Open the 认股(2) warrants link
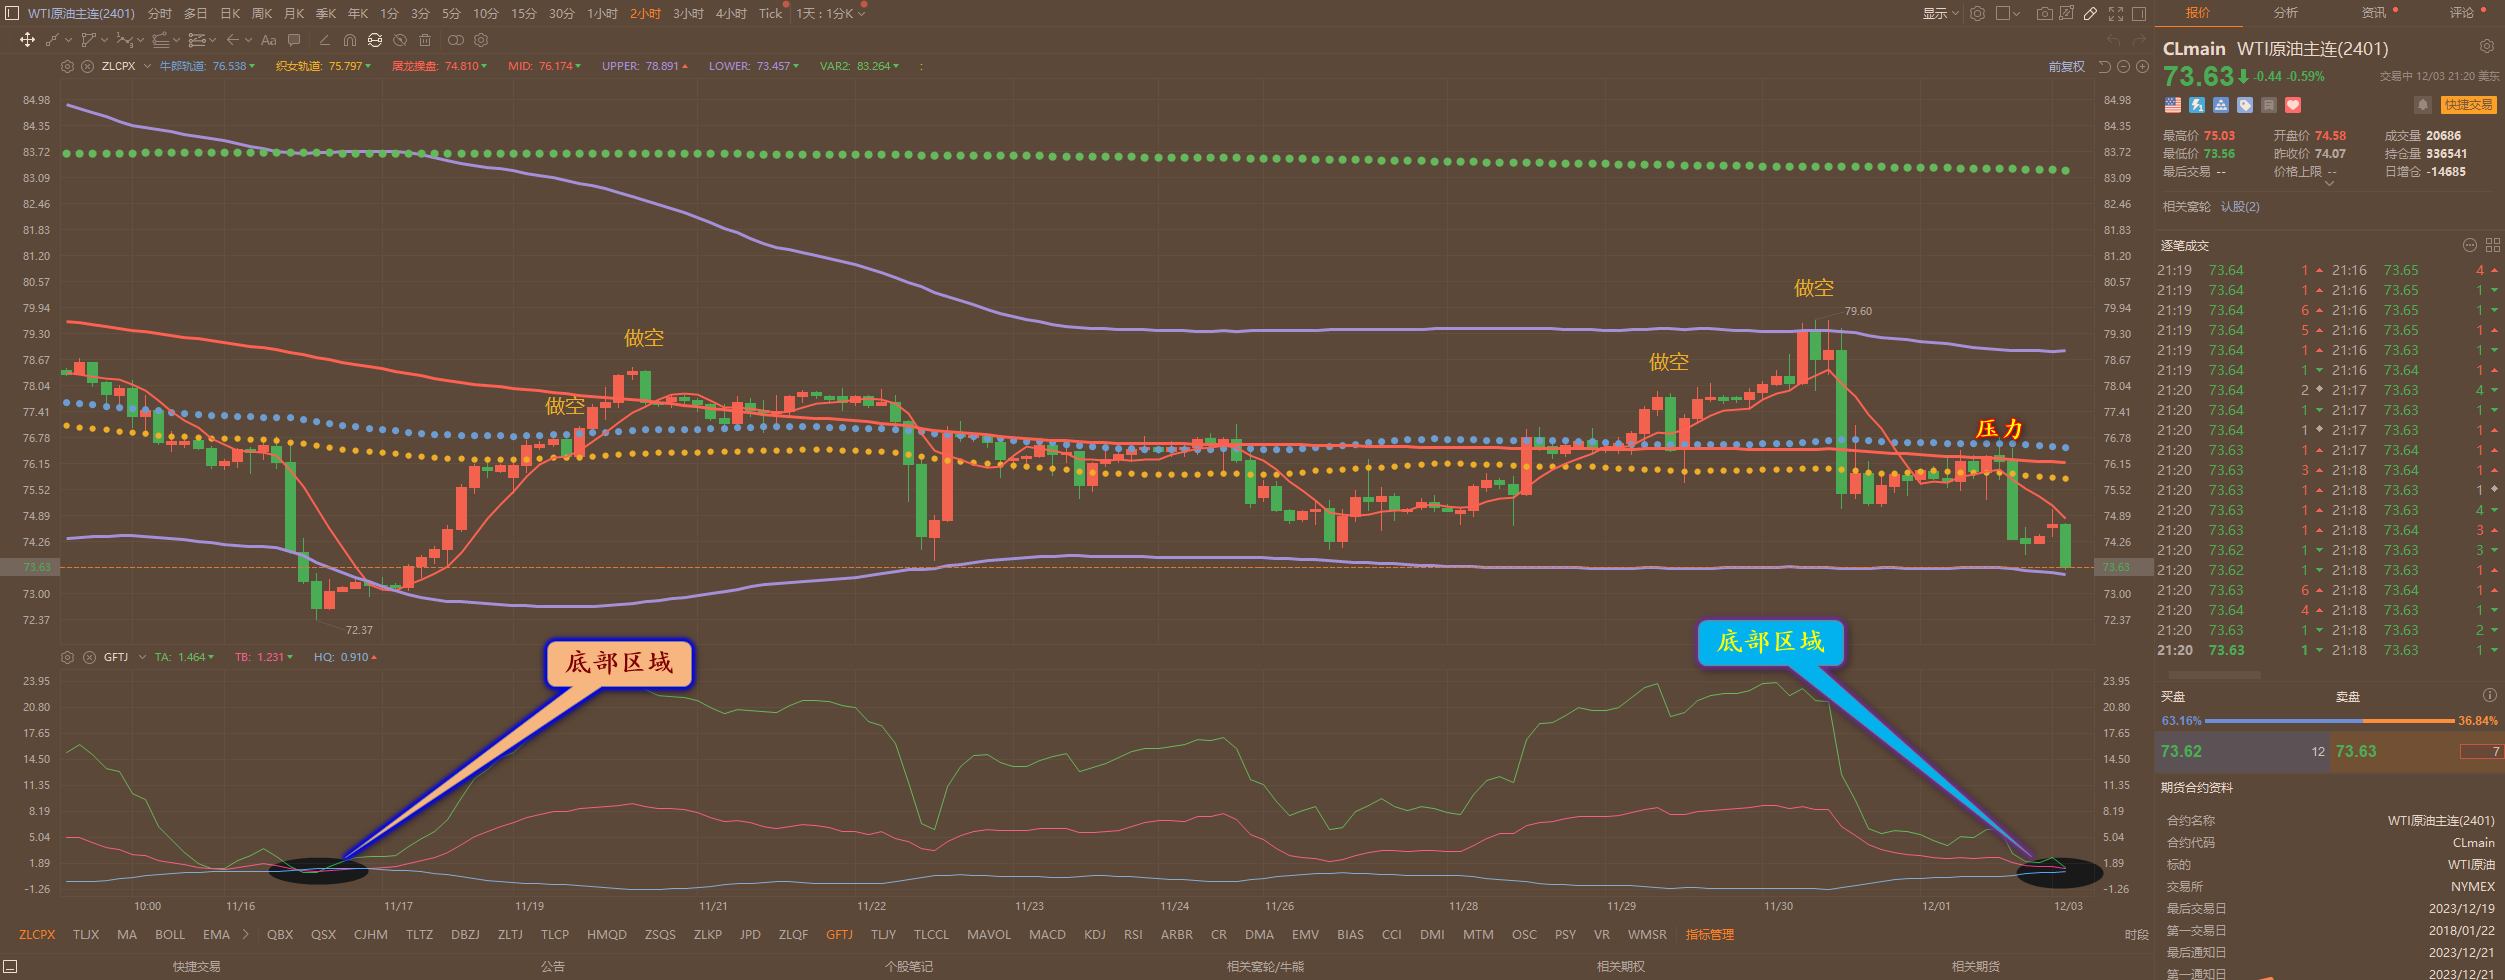This screenshot has height=980, width=2505. [x=2240, y=206]
